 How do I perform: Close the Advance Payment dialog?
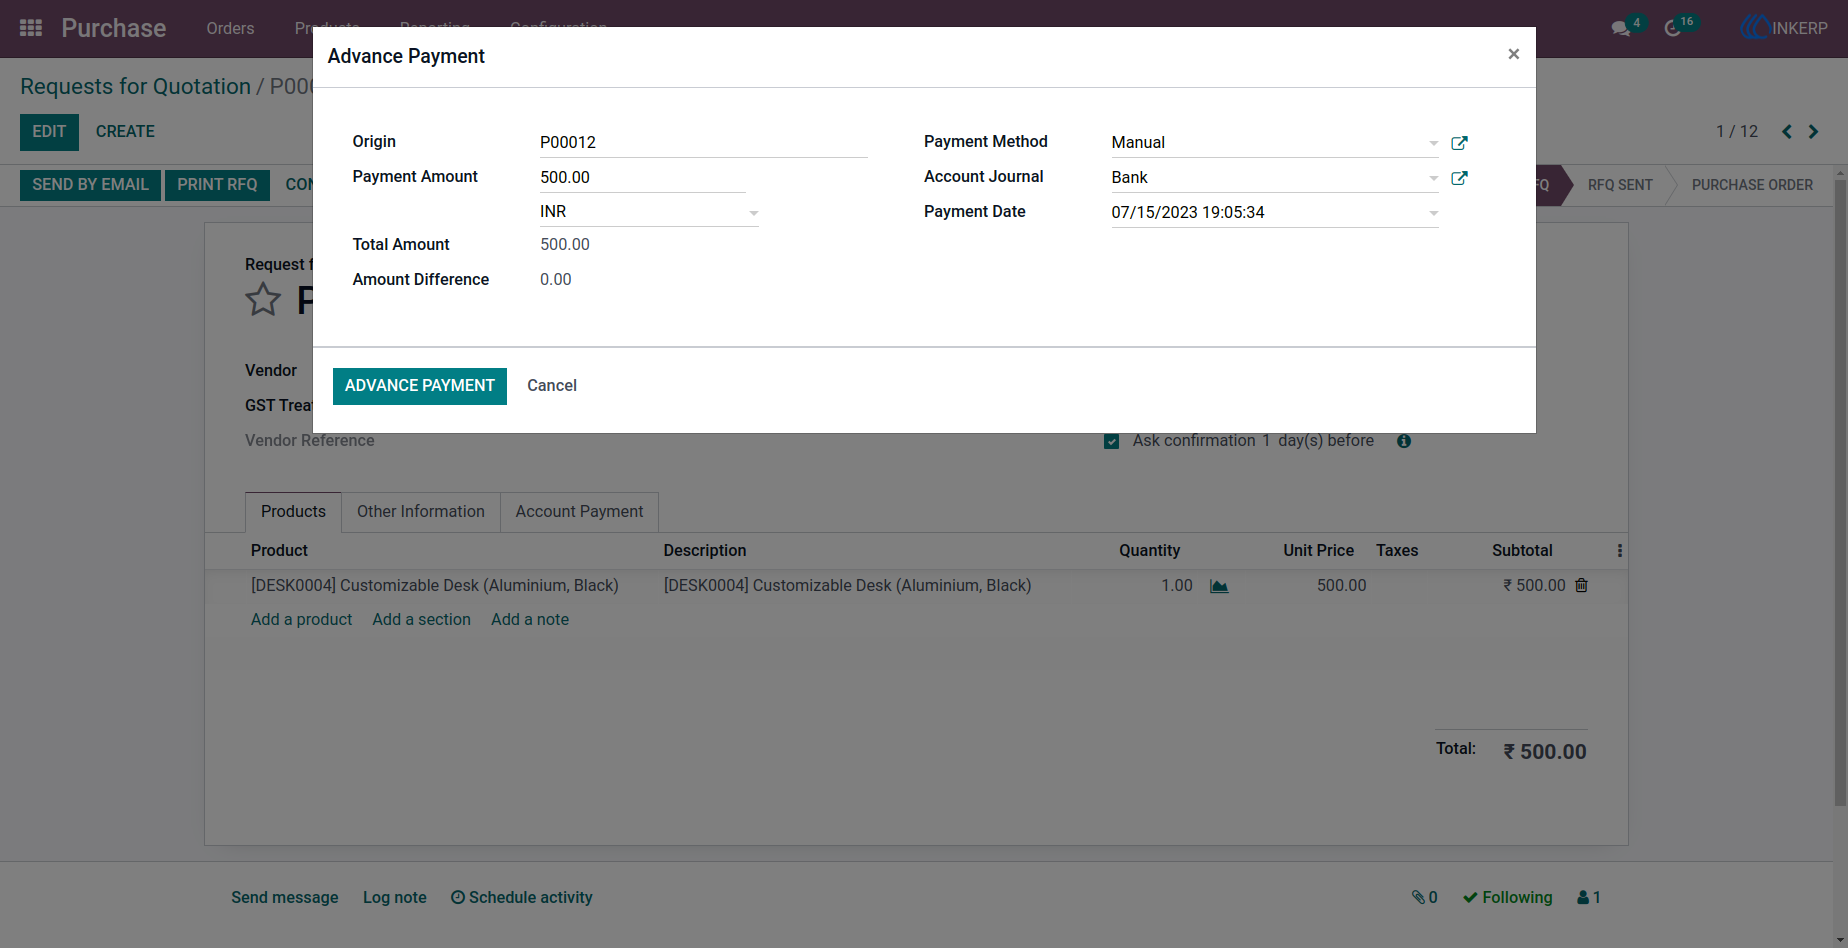1513,54
